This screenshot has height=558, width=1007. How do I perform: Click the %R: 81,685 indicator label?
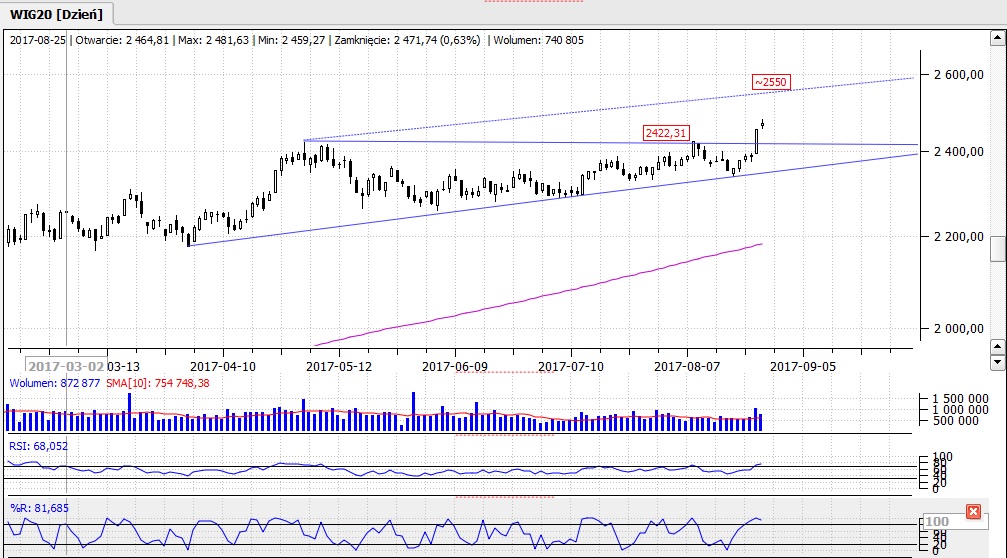tap(38, 509)
